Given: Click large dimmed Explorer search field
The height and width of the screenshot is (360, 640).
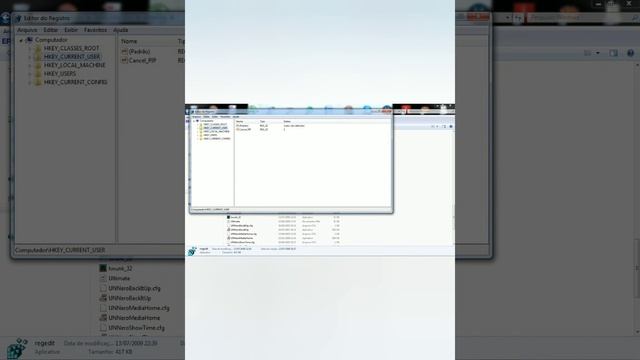Looking at the screenshot, I should pyautogui.click(x=582, y=18).
